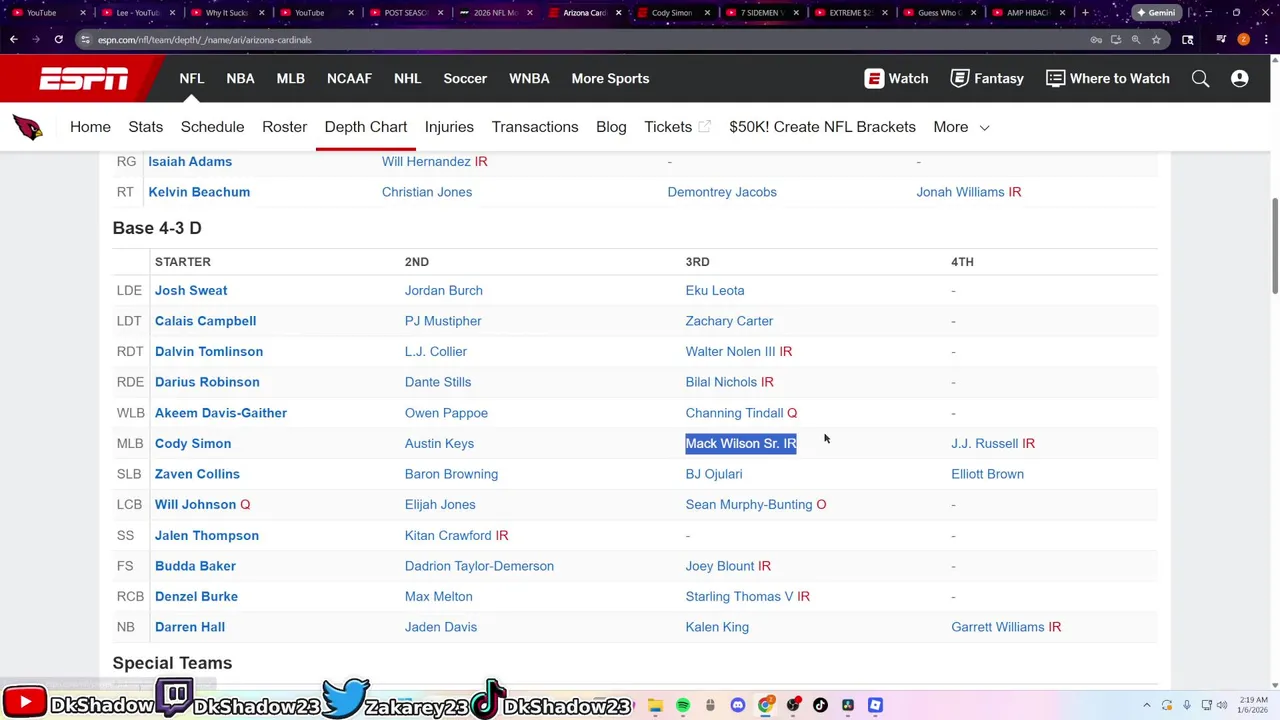Viewport: 1280px width, 720px height.
Task: Switch to the Stats tab
Action: pos(145,127)
